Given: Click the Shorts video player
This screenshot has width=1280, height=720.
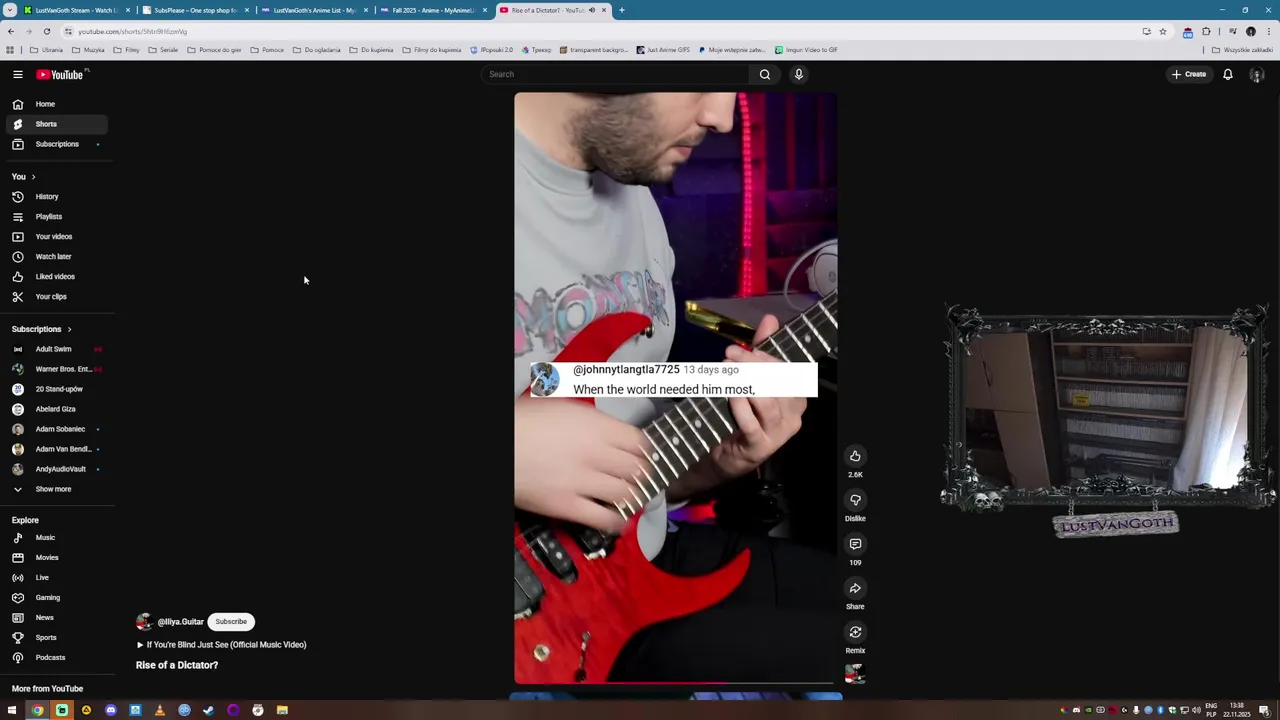Looking at the screenshot, I should (676, 389).
